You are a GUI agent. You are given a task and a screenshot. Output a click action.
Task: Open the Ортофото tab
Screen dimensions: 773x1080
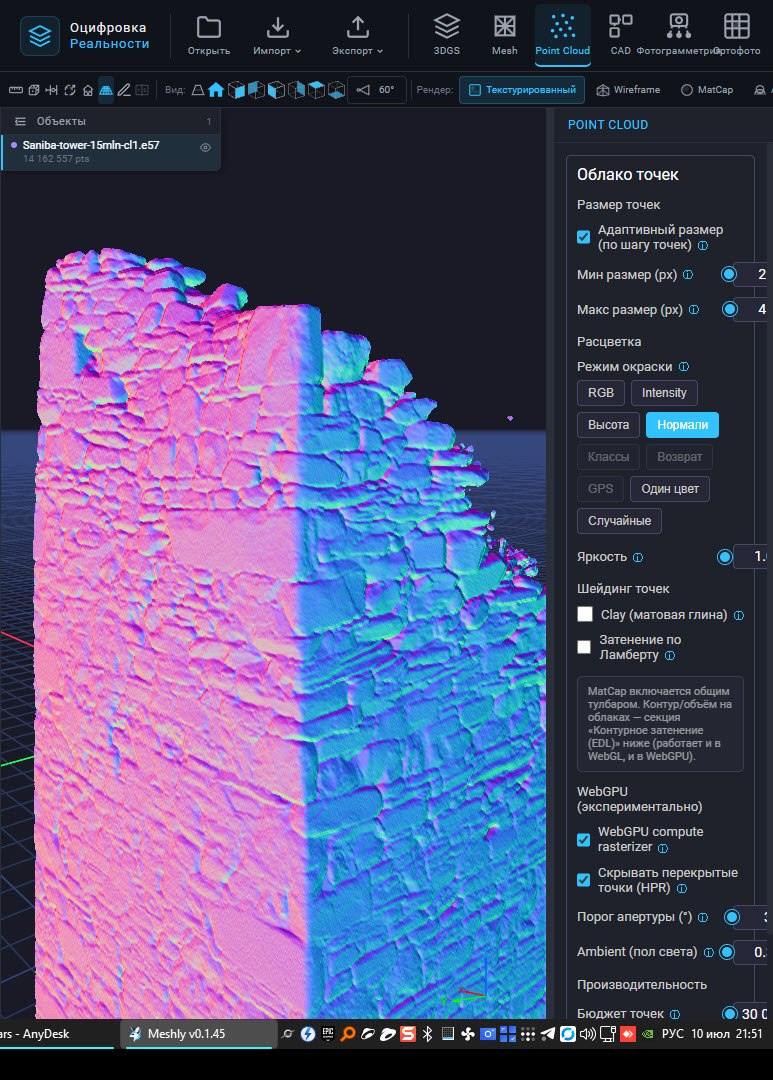click(737, 36)
